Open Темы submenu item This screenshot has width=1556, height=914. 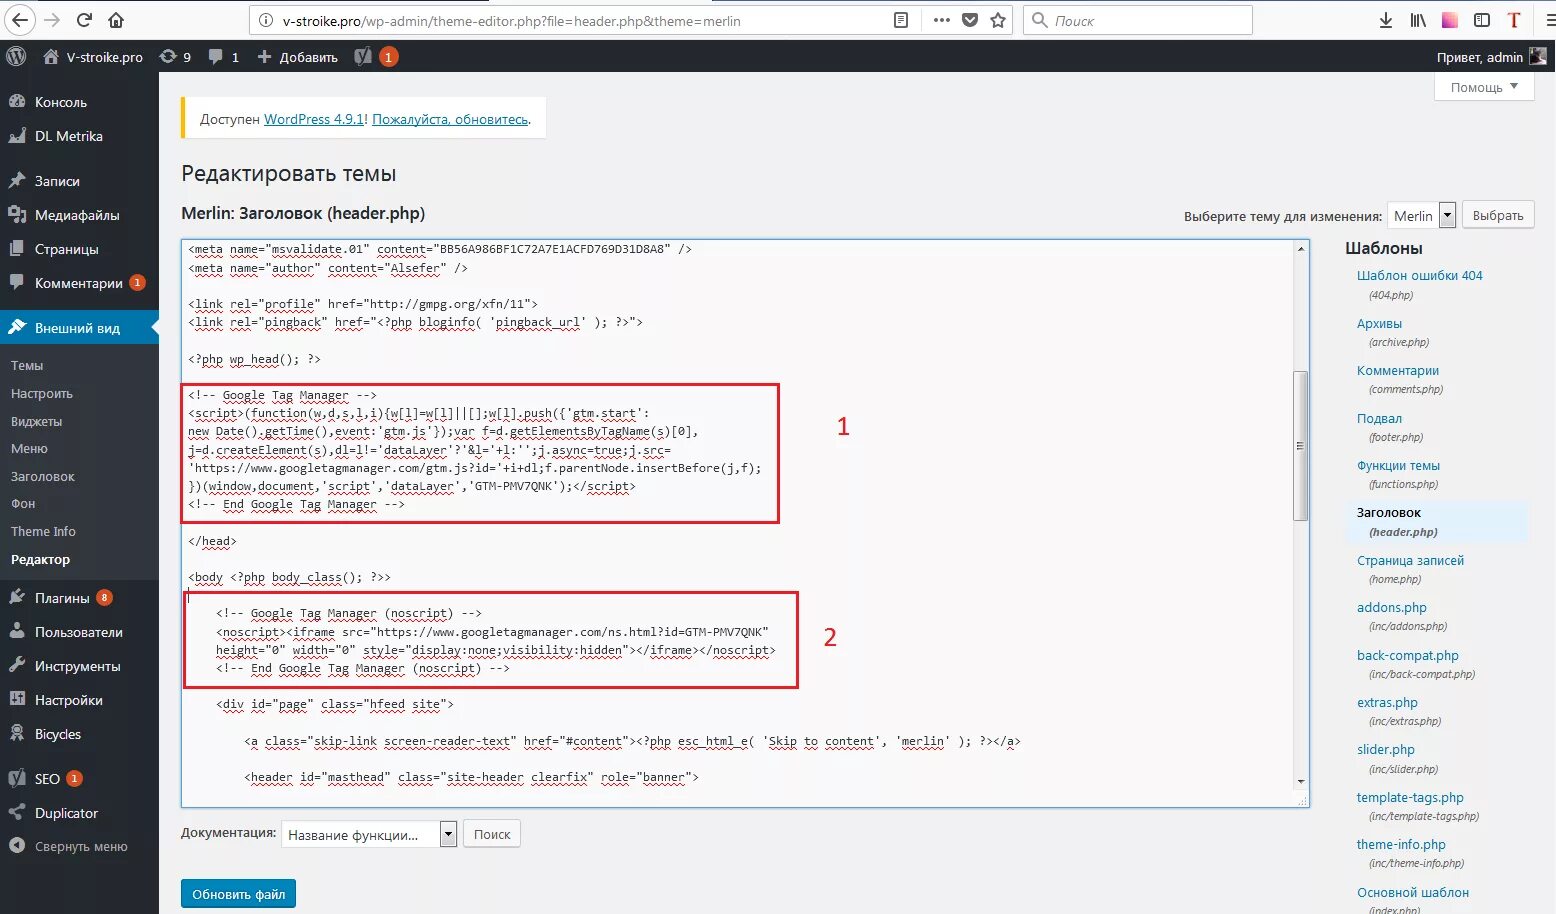point(27,366)
